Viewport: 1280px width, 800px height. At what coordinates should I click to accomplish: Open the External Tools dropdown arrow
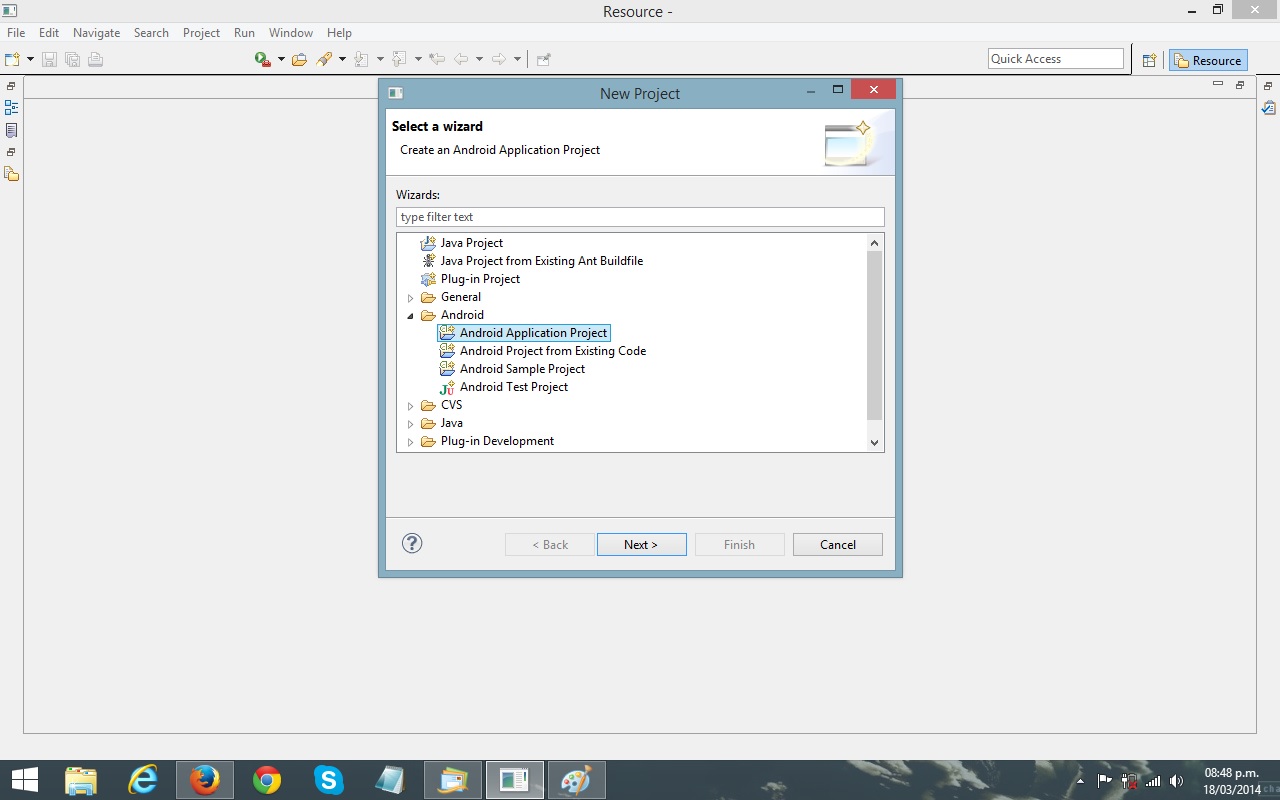(281, 59)
